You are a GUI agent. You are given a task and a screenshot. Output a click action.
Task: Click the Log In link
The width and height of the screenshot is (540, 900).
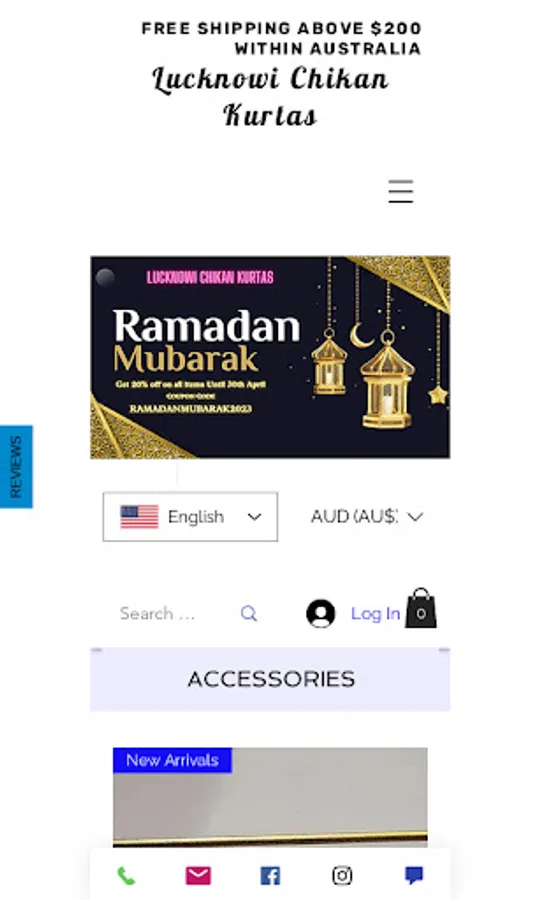point(375,614)
